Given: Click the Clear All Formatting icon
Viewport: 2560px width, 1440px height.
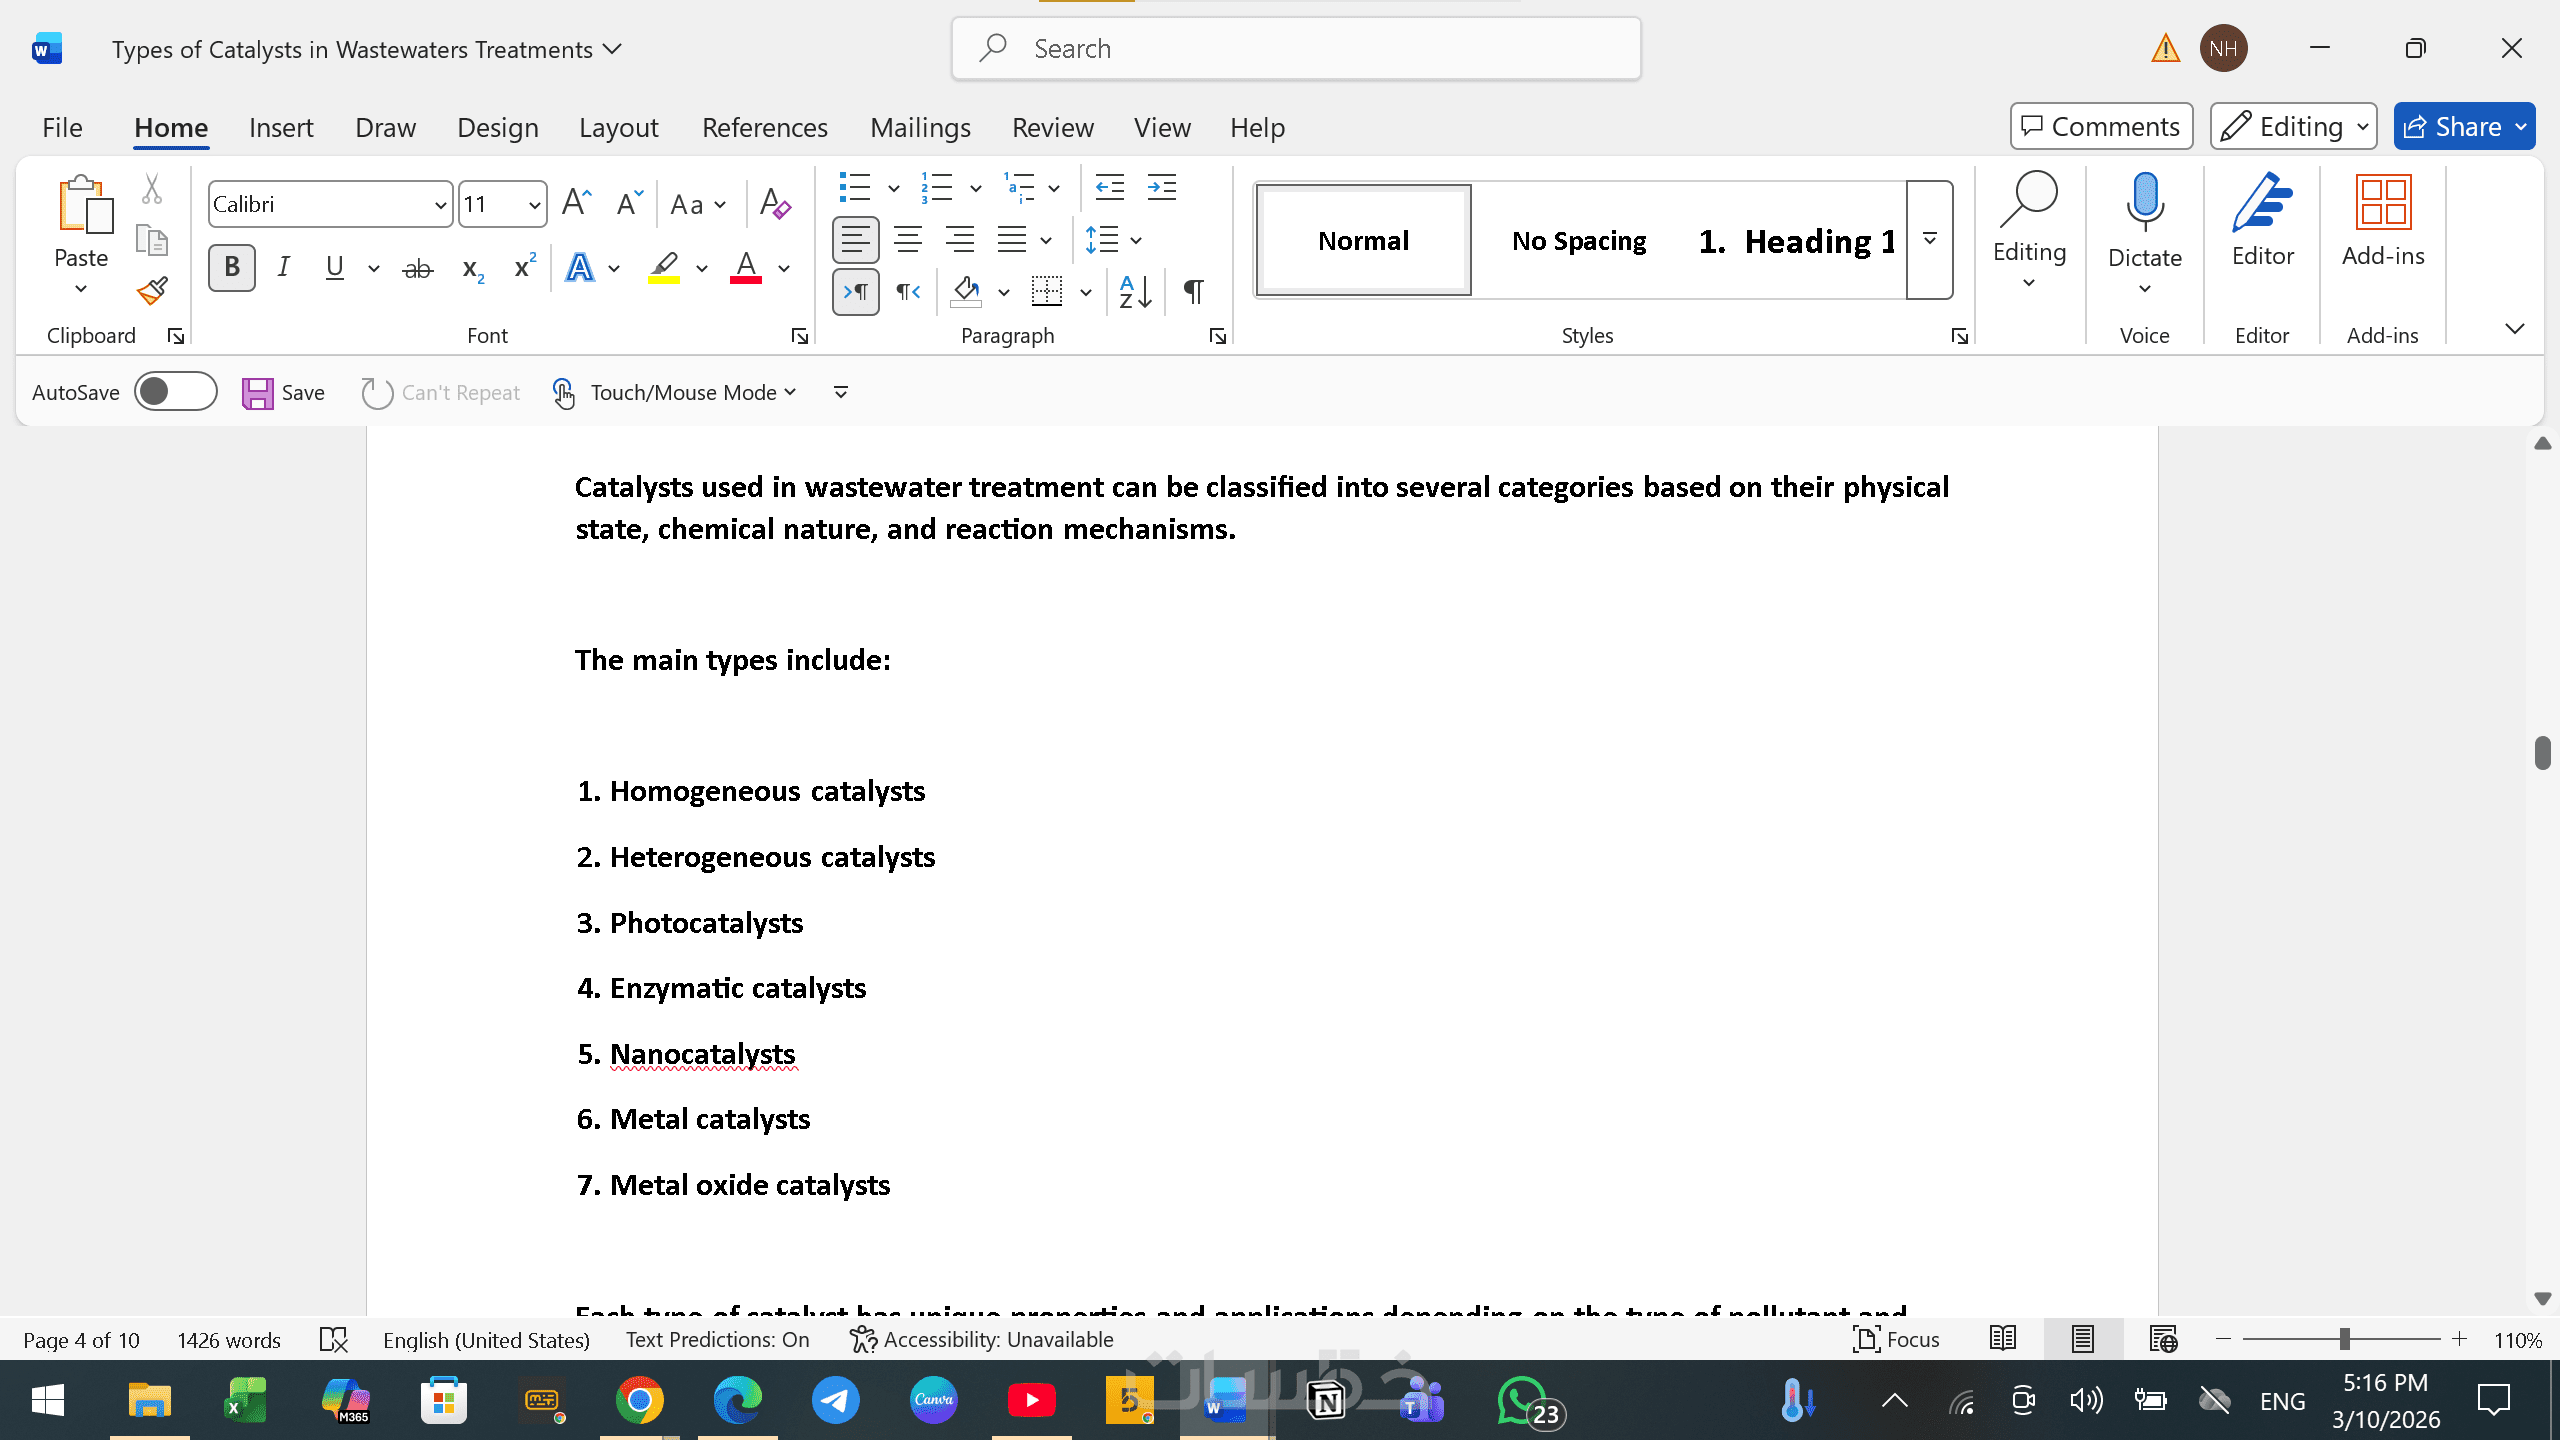Looking at the screenshot, I should coord(775,204).
